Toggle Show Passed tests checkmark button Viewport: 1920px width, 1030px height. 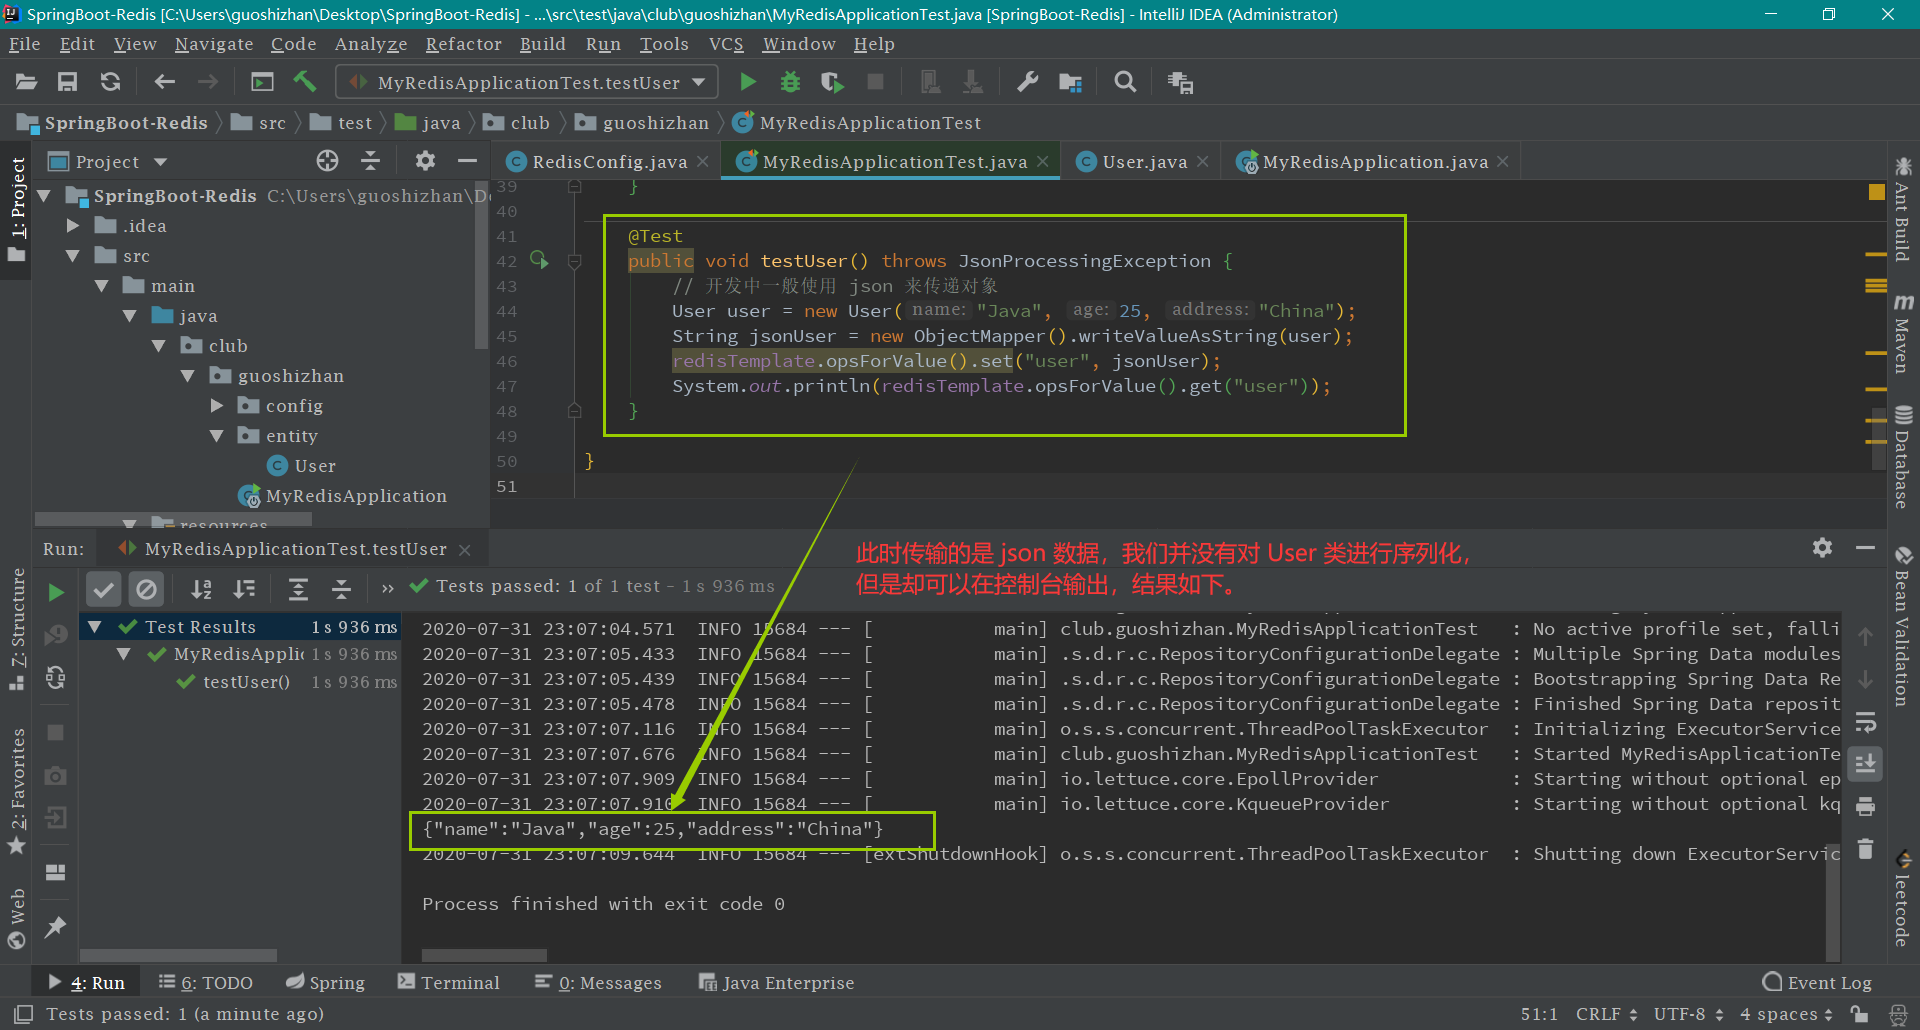tap(103, 589)
